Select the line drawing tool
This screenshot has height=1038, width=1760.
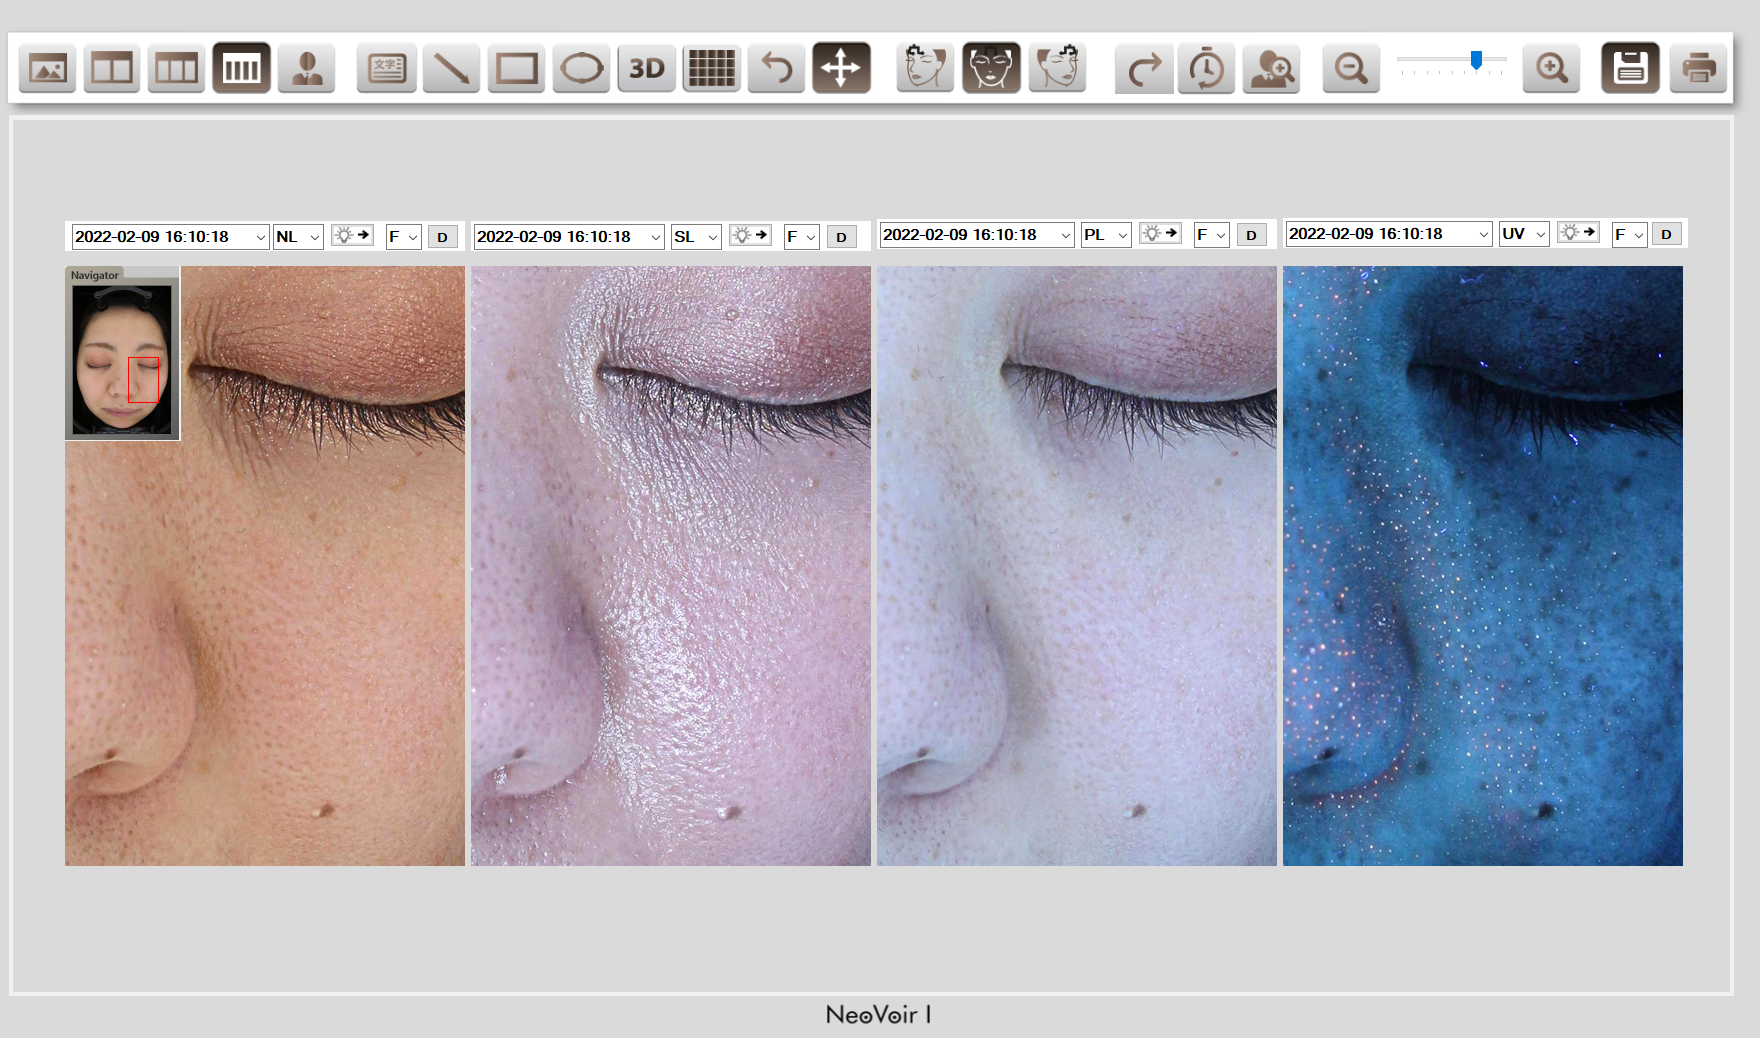451,69
